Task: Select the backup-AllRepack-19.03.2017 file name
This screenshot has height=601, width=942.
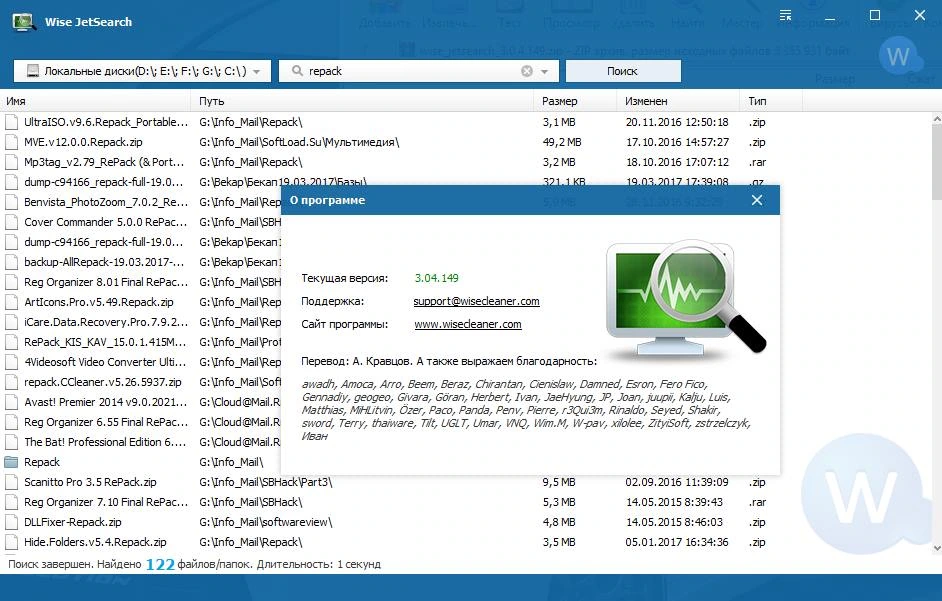Action: pyautogui.click(x=104, y=262)
